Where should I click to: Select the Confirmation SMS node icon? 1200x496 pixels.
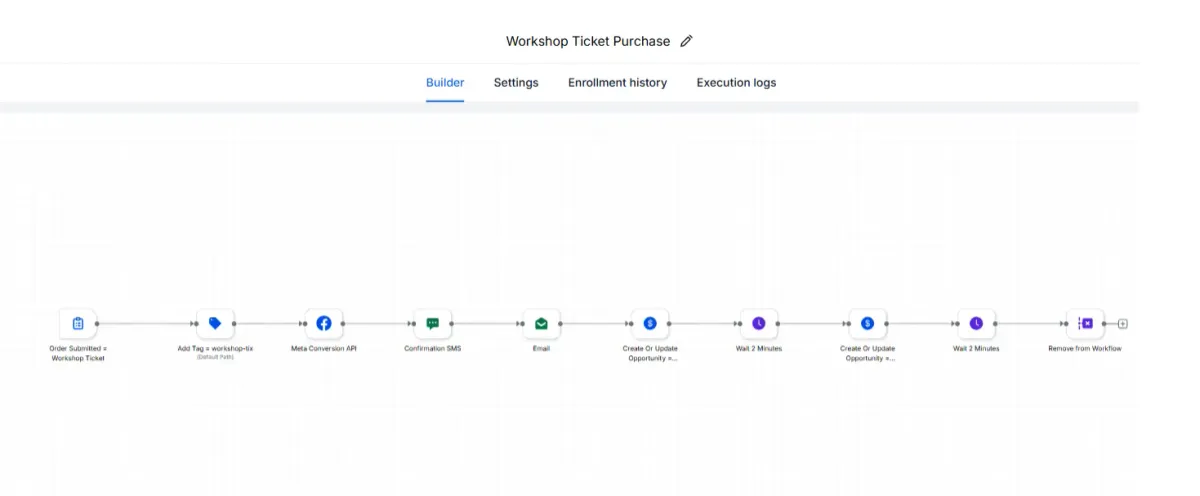point(433,323)
